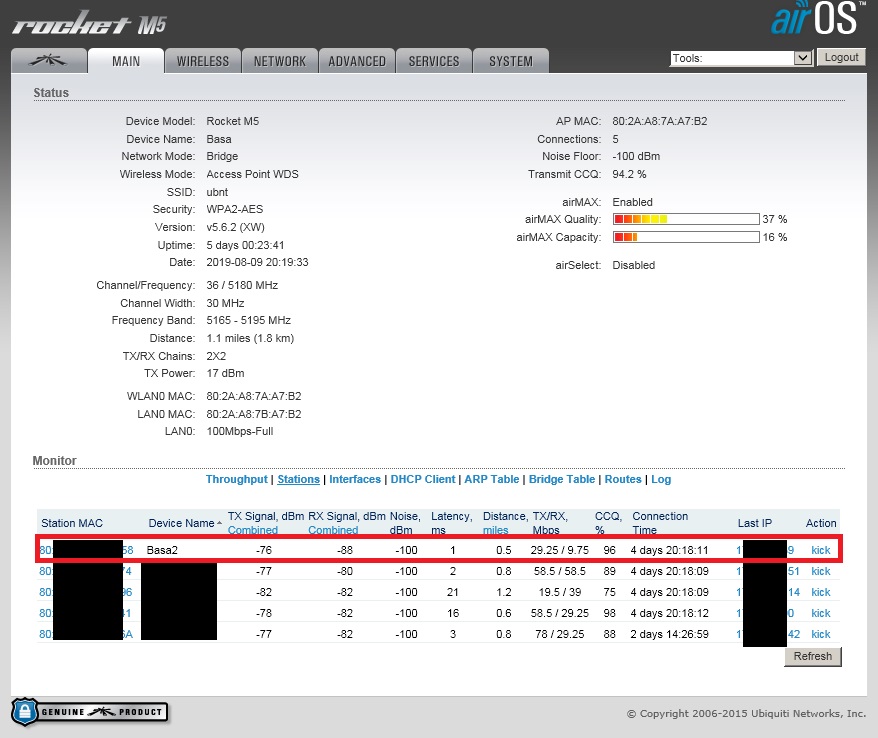Select connection time 4 days 20:18:12

click(x=669, y=613)
